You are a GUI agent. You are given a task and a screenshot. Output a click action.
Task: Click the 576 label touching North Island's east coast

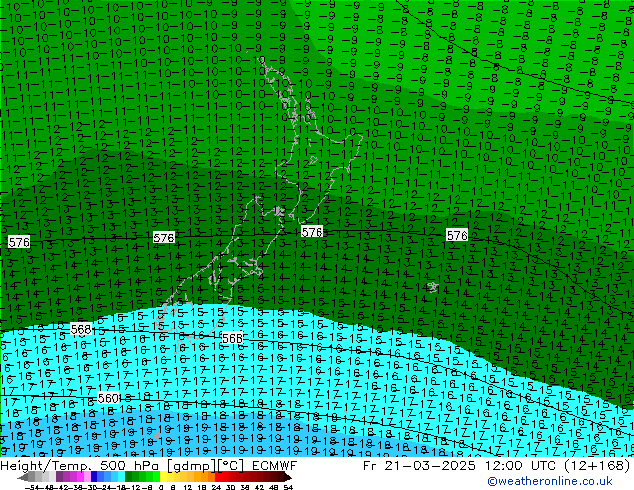tap(312, 232)
